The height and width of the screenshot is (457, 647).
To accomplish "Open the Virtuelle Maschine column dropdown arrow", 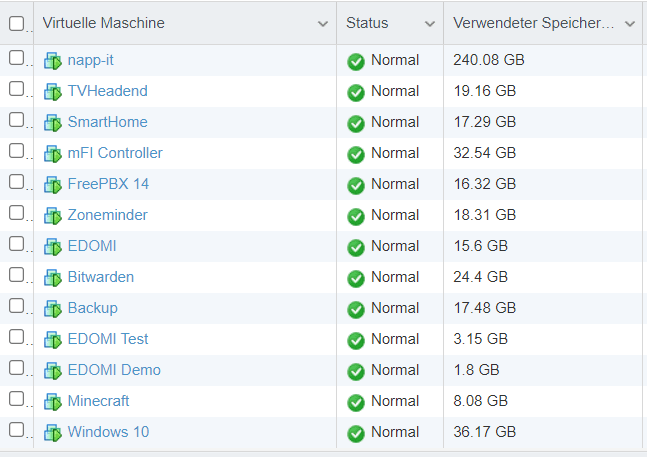I will (x=322, y=23).
